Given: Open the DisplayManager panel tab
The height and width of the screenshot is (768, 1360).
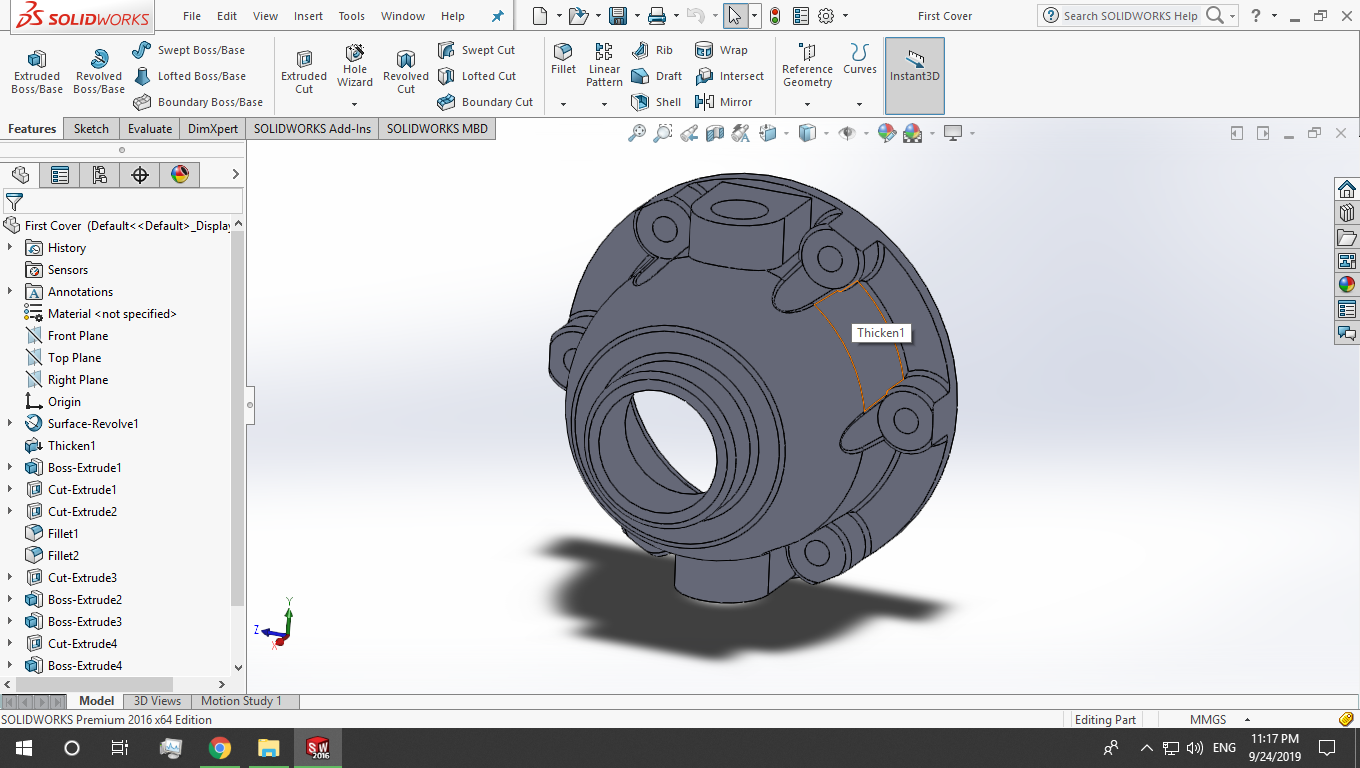Looking at the screenshot, I should [180, 175].
